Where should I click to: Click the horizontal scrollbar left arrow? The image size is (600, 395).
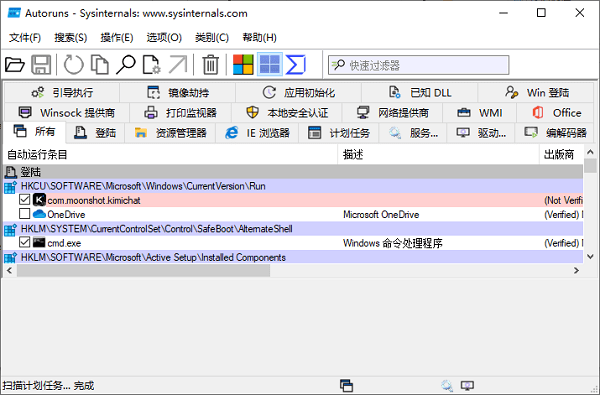coord(10,271)
